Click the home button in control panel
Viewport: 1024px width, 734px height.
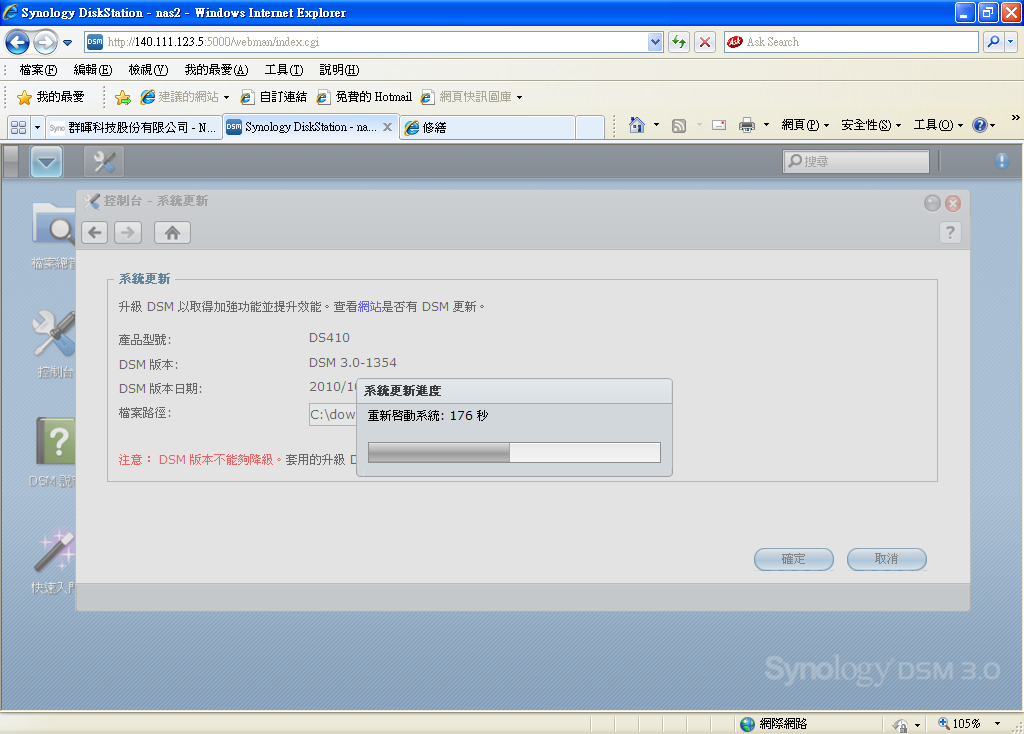[x=172, y=233]
